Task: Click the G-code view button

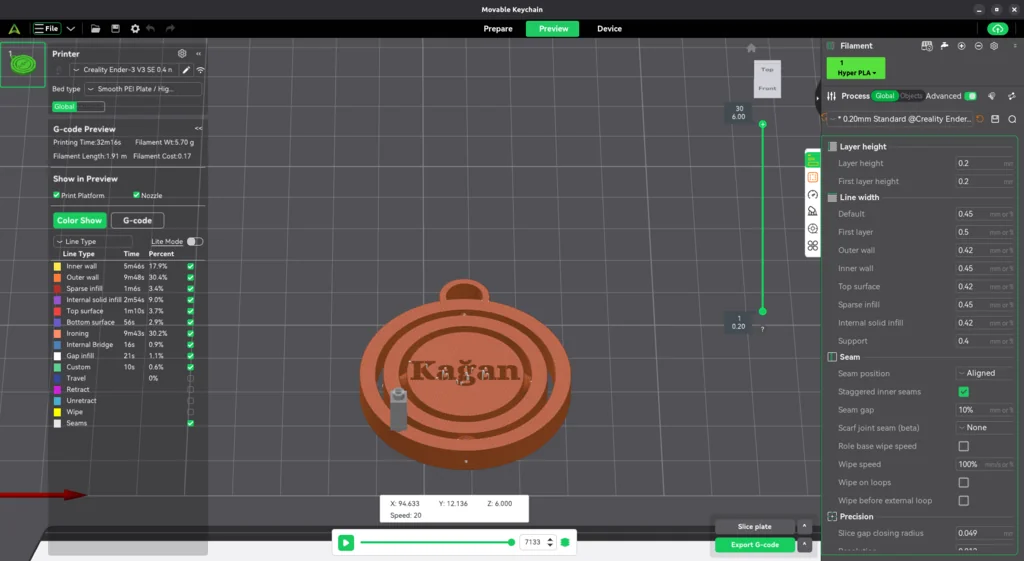Action: point(137,220)
